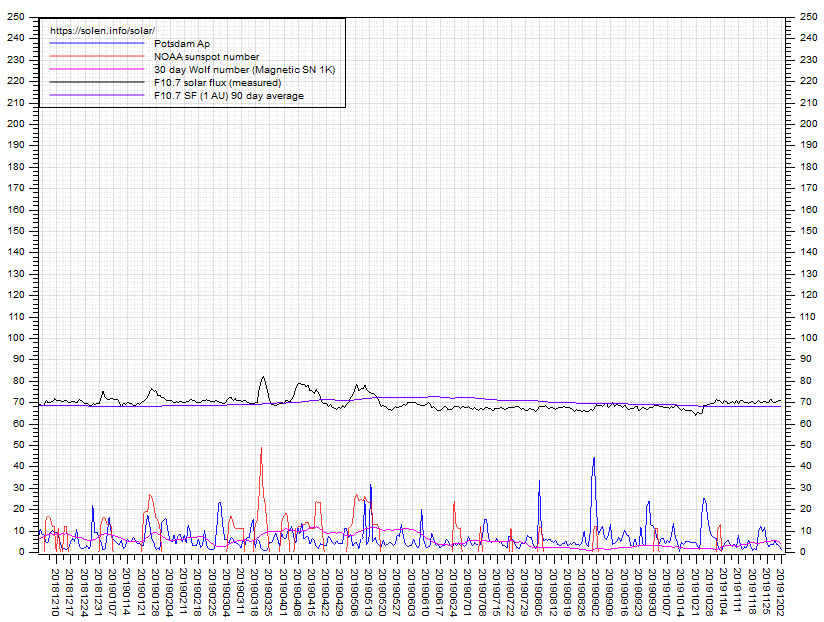Click the 250 label on the right axis
This screenshot has height=622, width=824.
pyautogui.click(x=809, y=17)
